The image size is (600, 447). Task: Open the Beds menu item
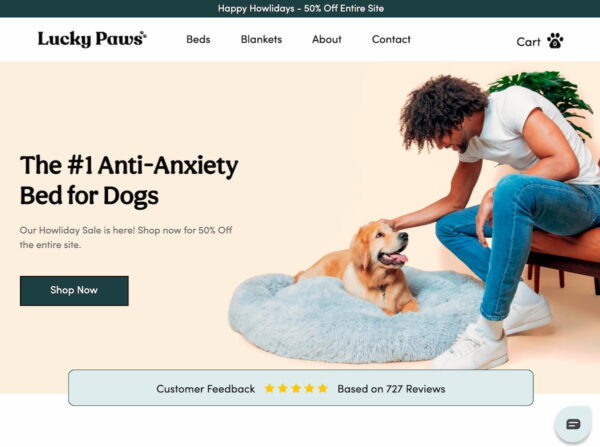(x=198, y=39)
